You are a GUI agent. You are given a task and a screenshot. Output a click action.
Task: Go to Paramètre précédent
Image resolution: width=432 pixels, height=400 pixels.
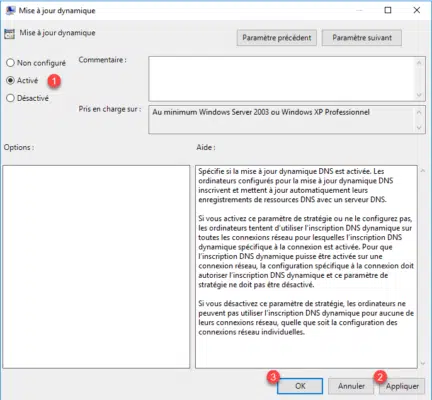click(x=277, y=38)
